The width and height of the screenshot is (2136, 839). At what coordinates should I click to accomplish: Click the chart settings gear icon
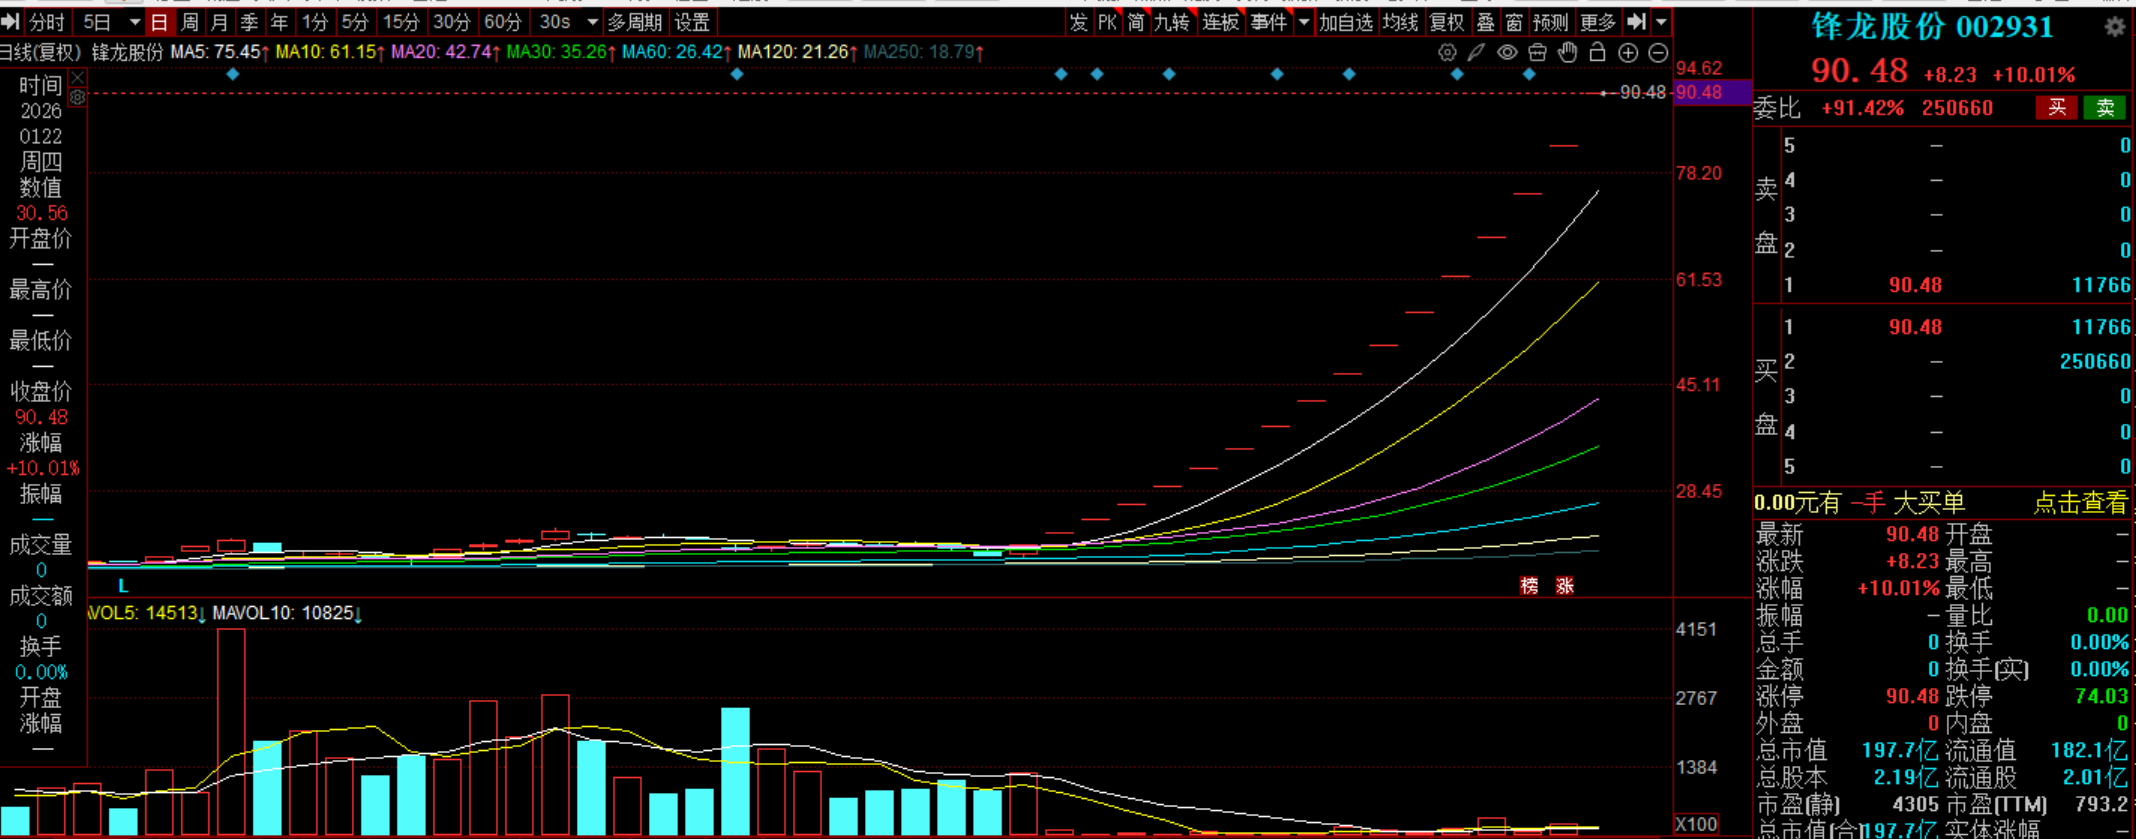coord(1446,53)
